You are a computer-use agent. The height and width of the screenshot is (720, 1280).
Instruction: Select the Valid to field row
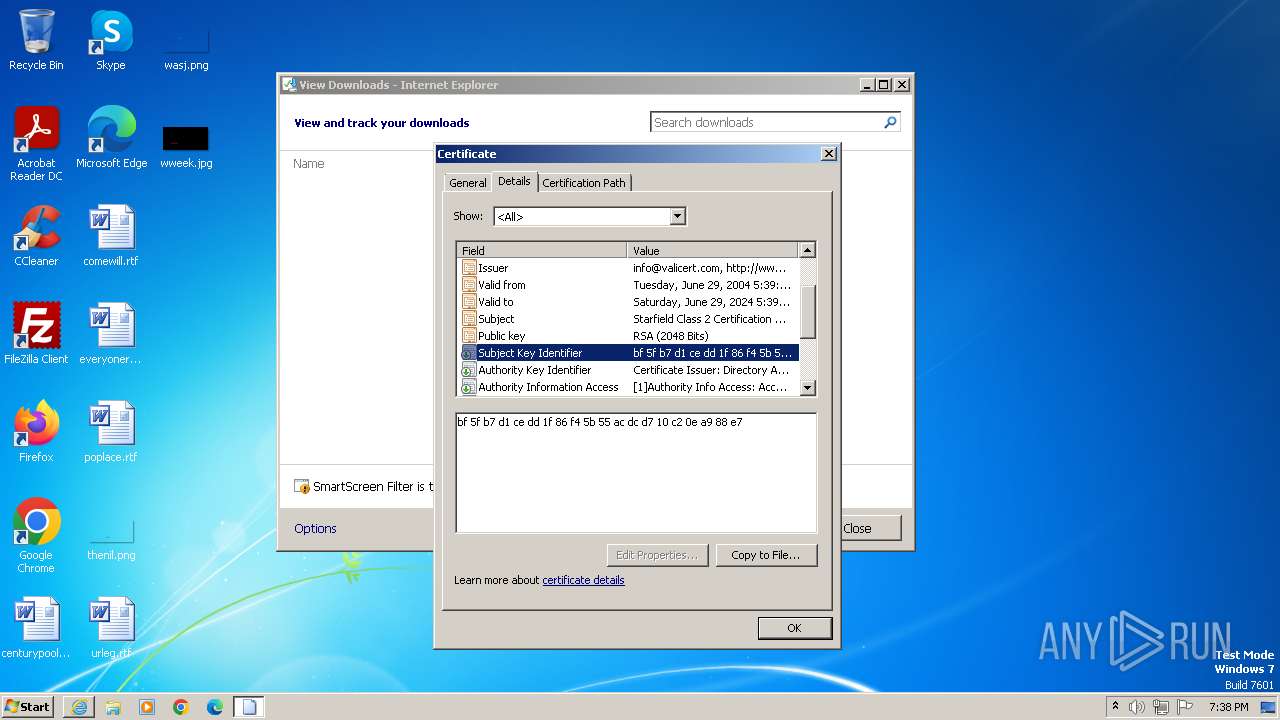pos(628,302)
